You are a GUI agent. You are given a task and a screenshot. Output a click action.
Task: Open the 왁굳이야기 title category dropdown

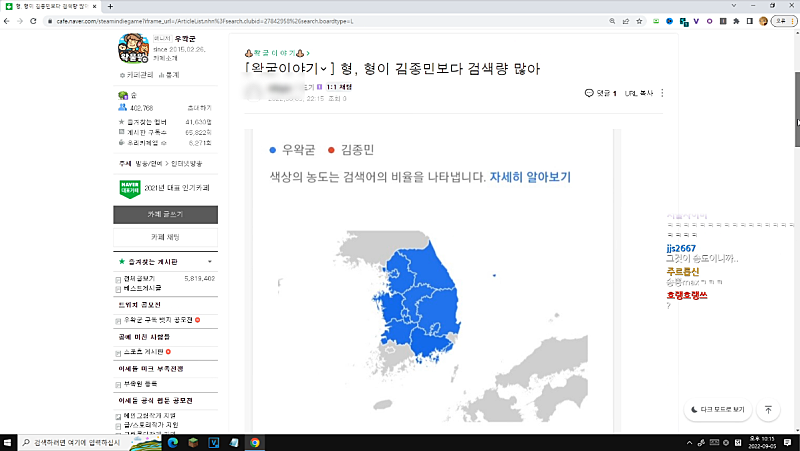[x=289, y=68]
